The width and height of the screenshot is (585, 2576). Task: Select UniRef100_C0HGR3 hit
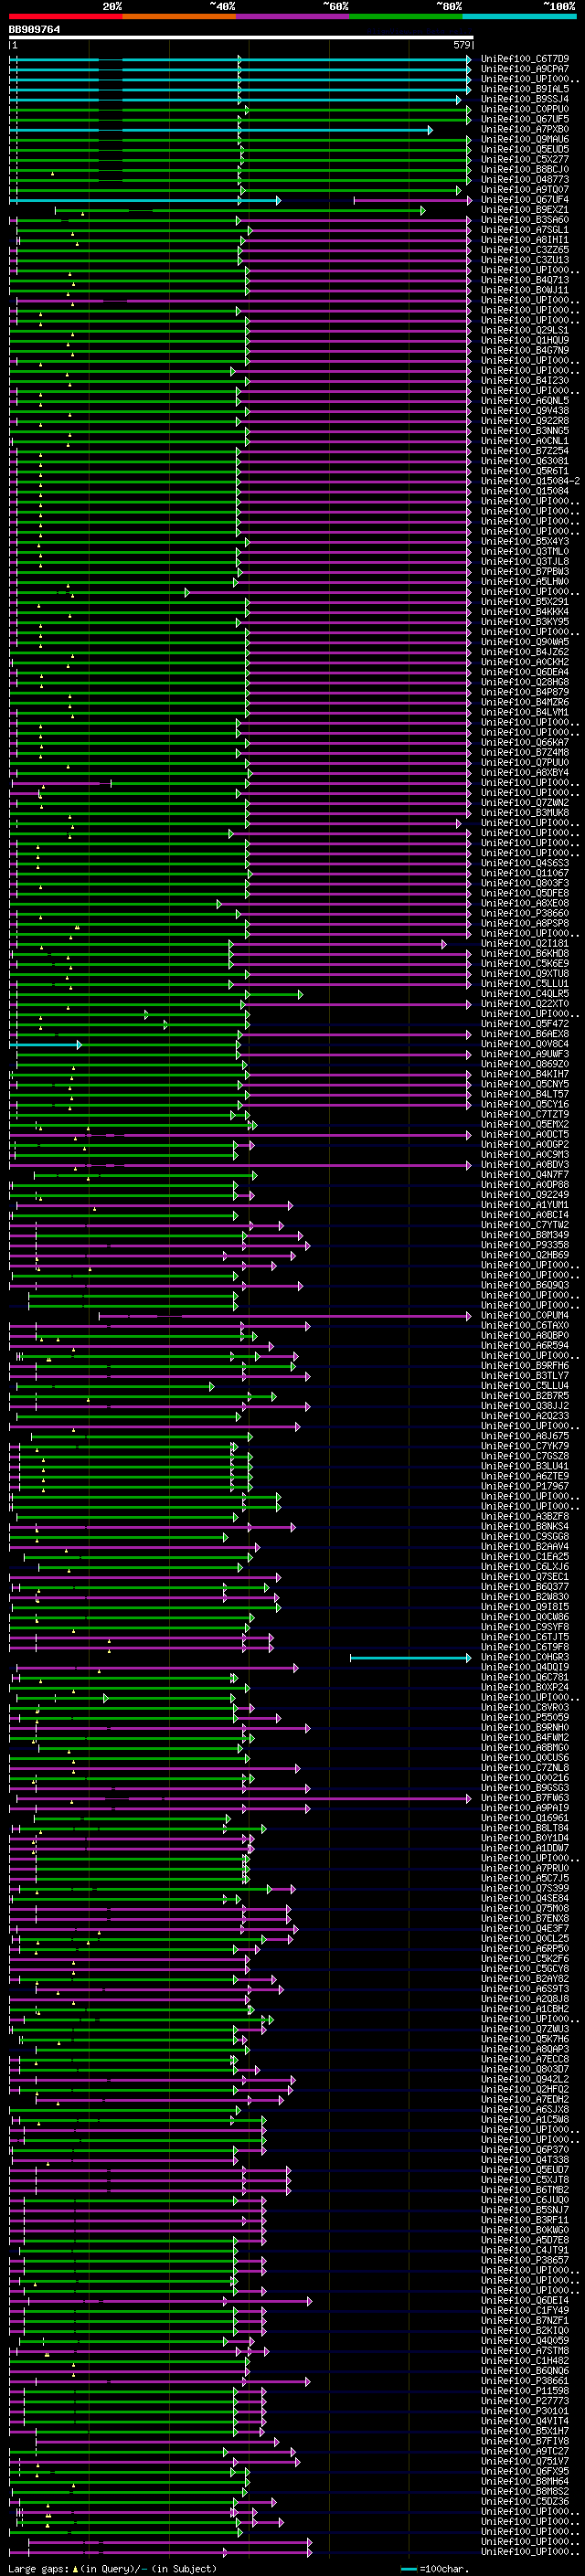525,1657
